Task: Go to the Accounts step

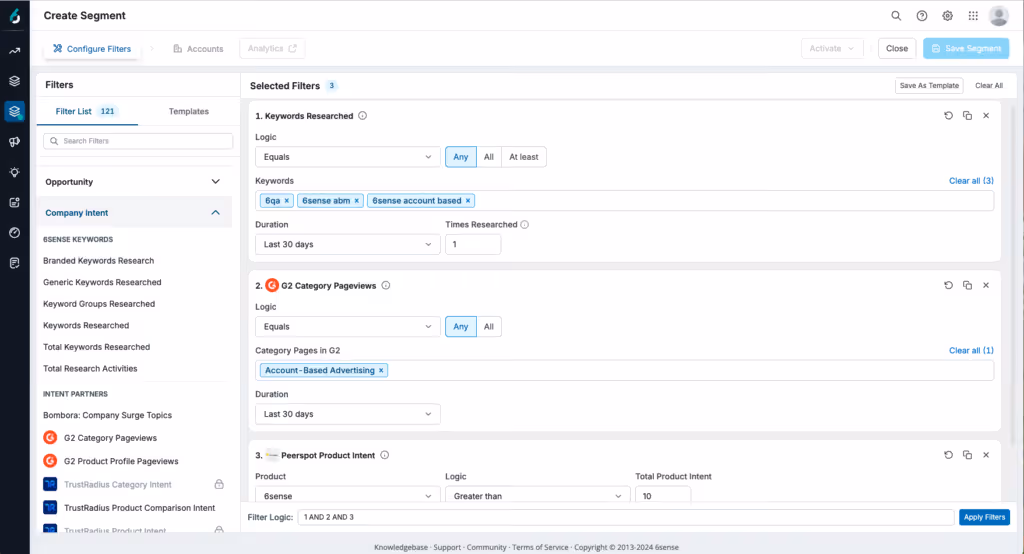Action: tap(199, 49)
